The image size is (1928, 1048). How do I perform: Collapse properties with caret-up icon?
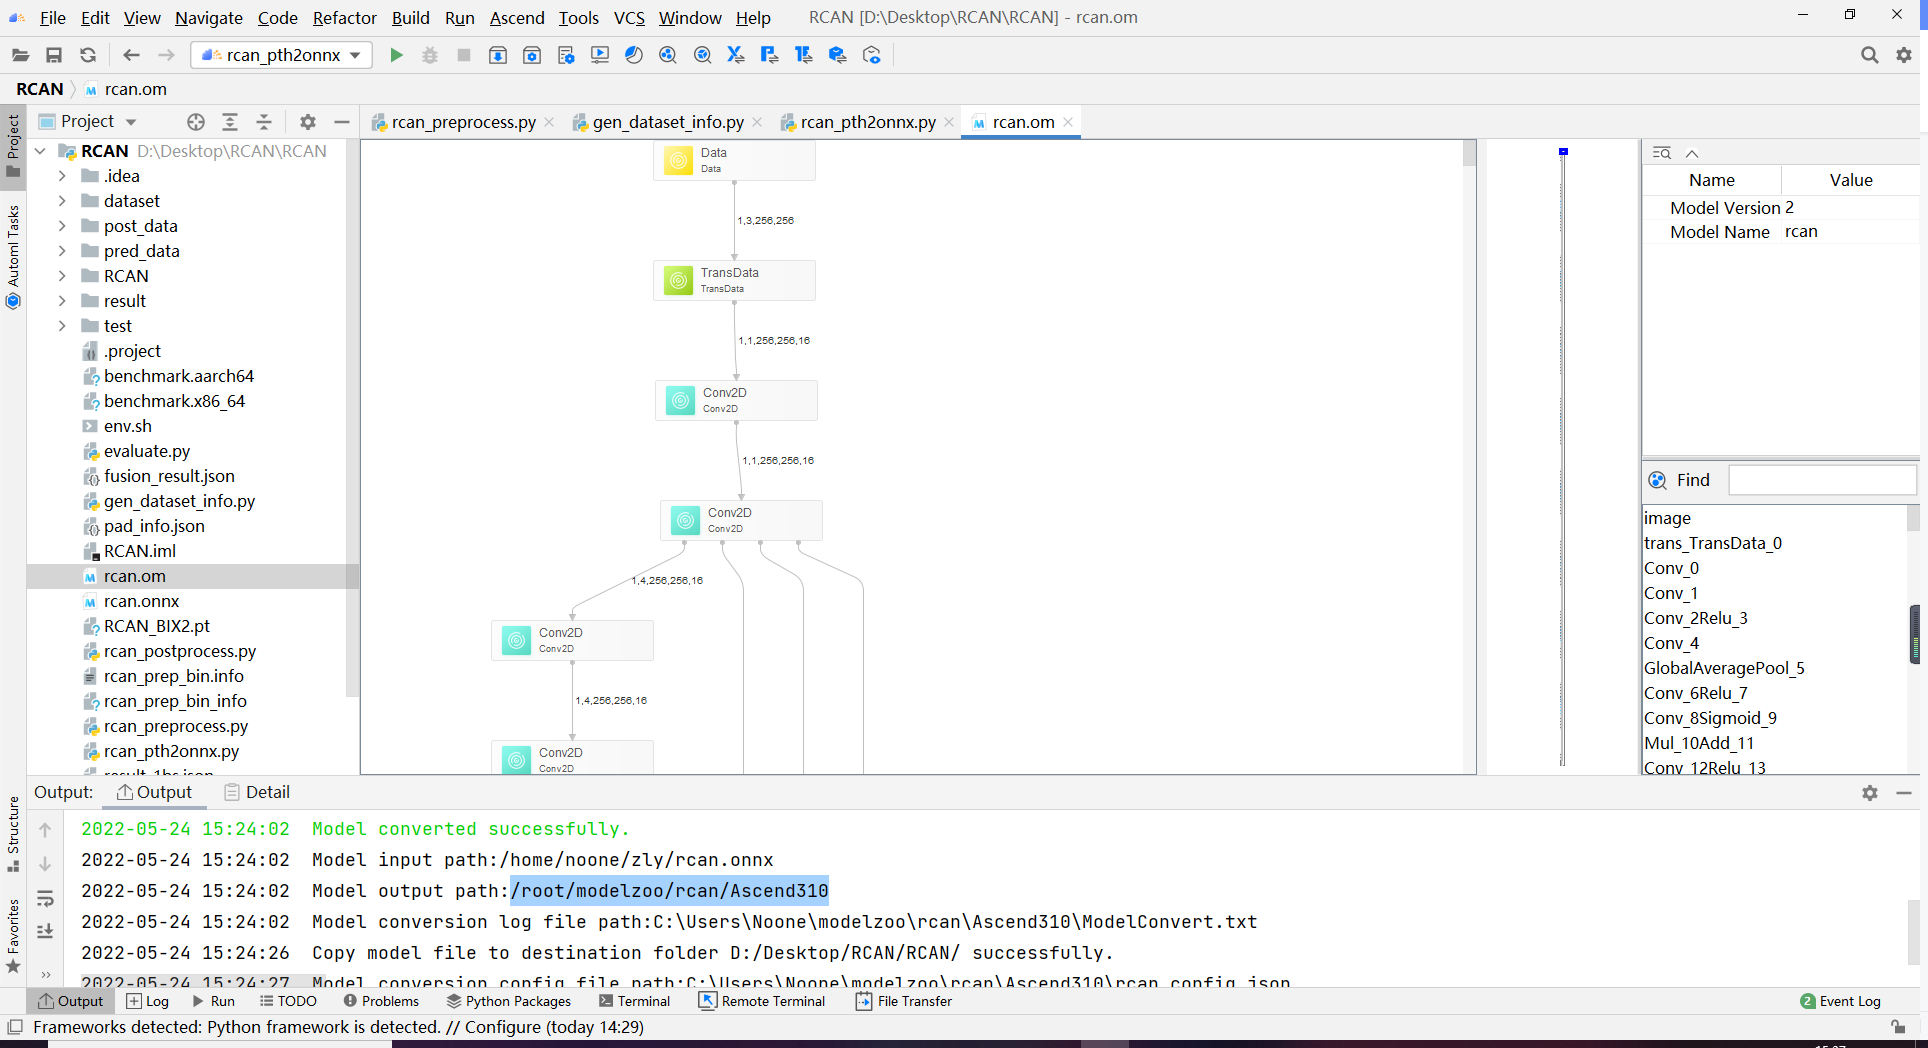tap(1692, 153)
